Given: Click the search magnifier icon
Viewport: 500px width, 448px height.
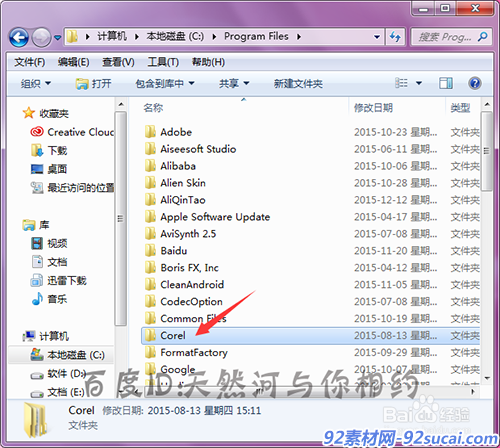Looking at the screenshot, I should [x=483, y=37].
